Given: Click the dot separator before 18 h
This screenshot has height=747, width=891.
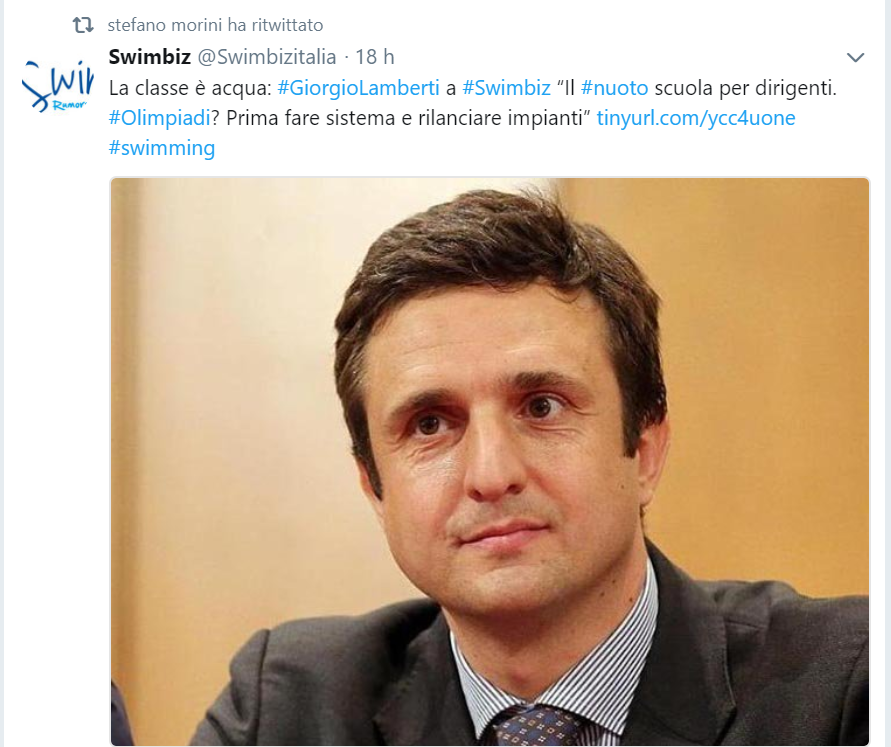Looking at the screenshot, I should 346,57.
